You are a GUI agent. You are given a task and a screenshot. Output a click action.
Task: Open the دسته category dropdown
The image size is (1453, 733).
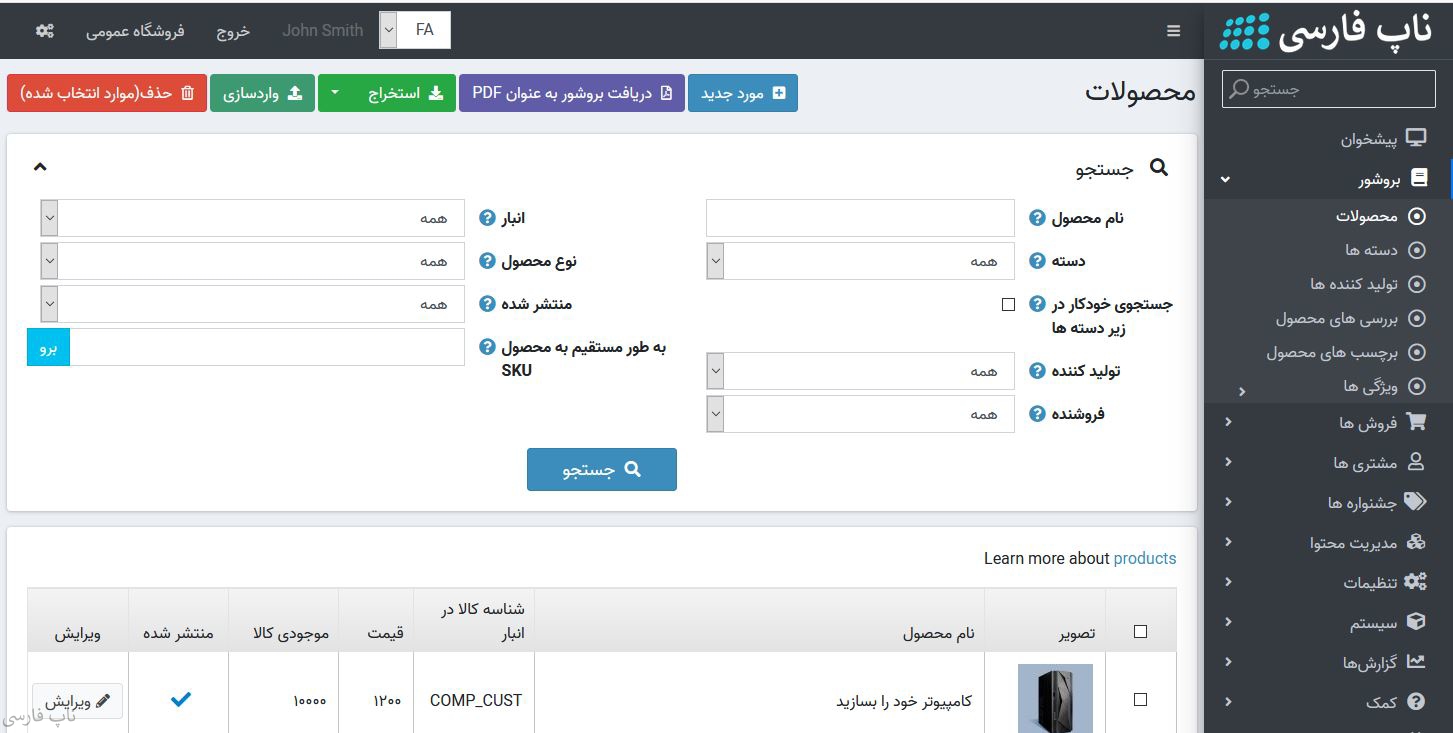(x=860, y=261)
